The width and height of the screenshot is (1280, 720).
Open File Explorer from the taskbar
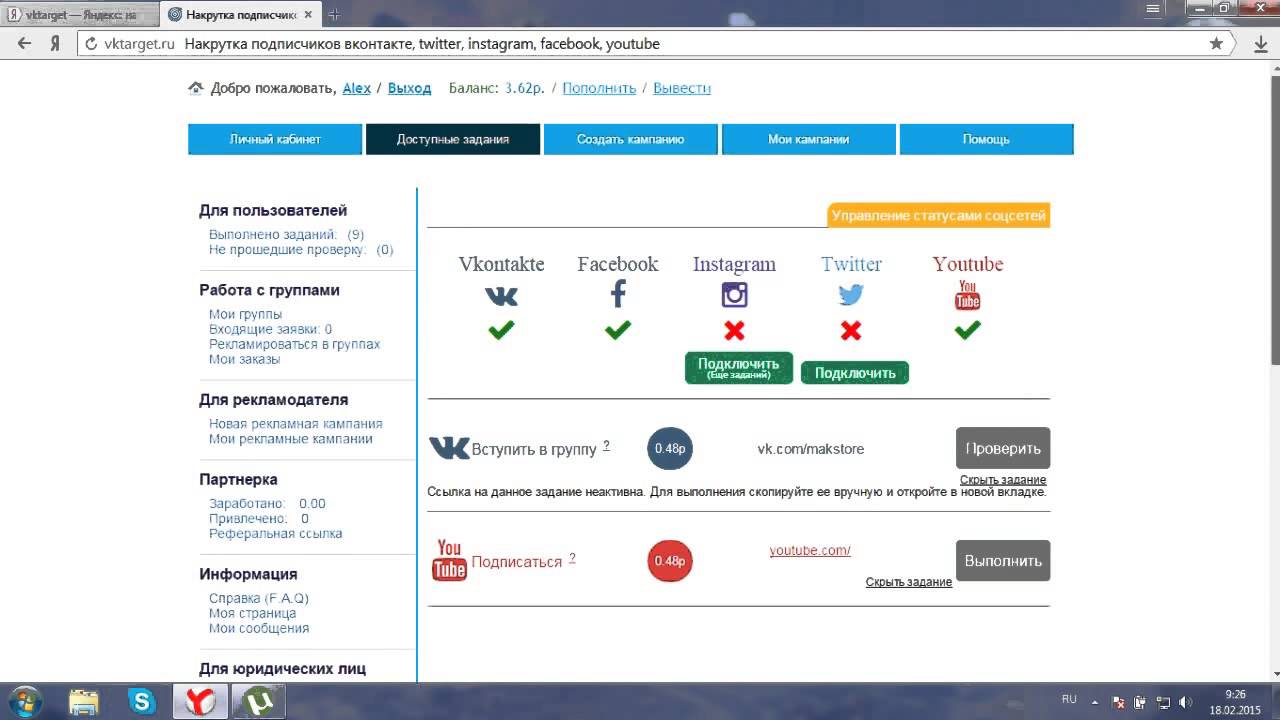click(84, 701)
